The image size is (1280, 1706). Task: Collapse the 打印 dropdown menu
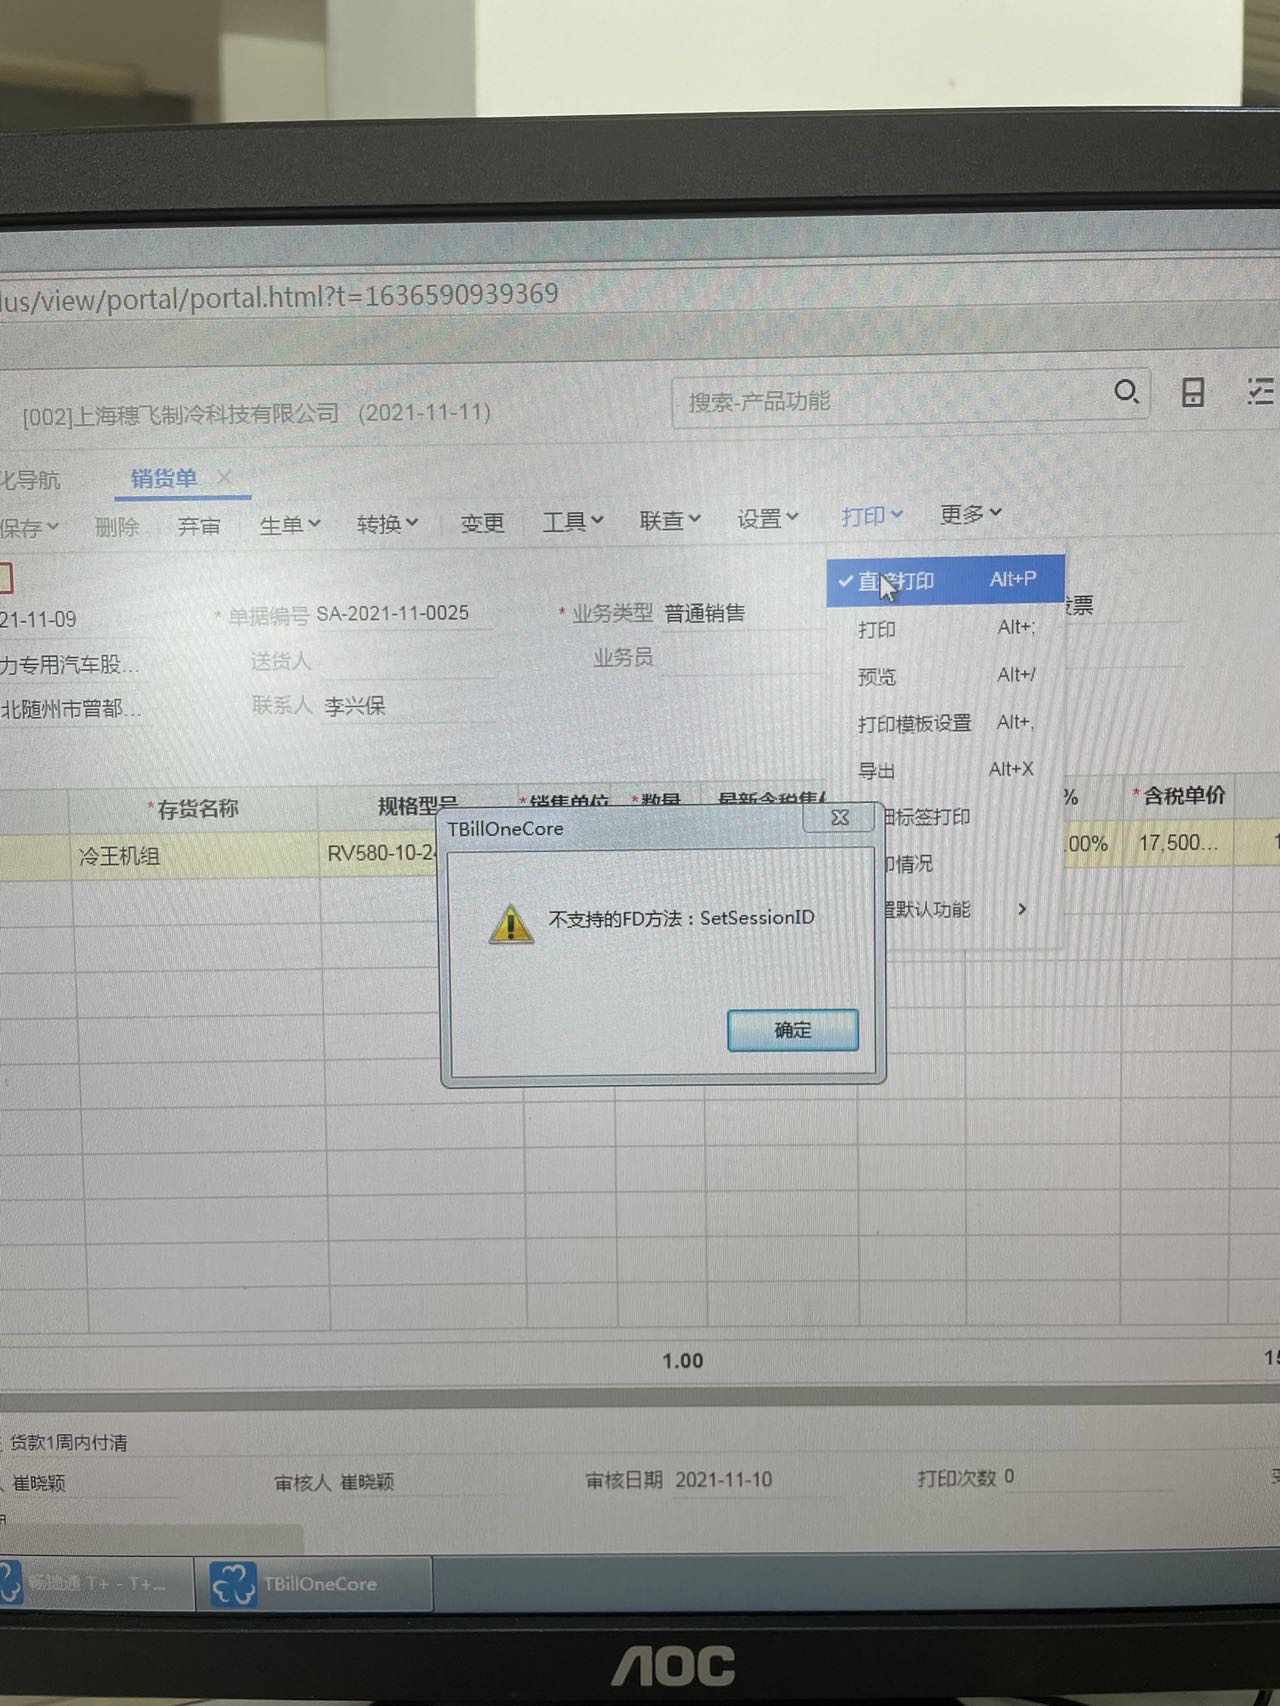coord(871,516)
